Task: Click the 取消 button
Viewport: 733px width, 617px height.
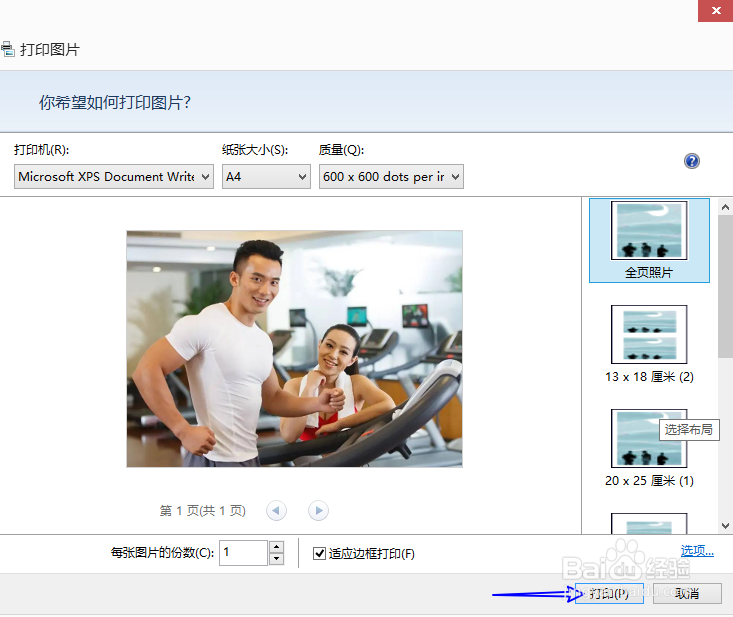Action: 687,593
